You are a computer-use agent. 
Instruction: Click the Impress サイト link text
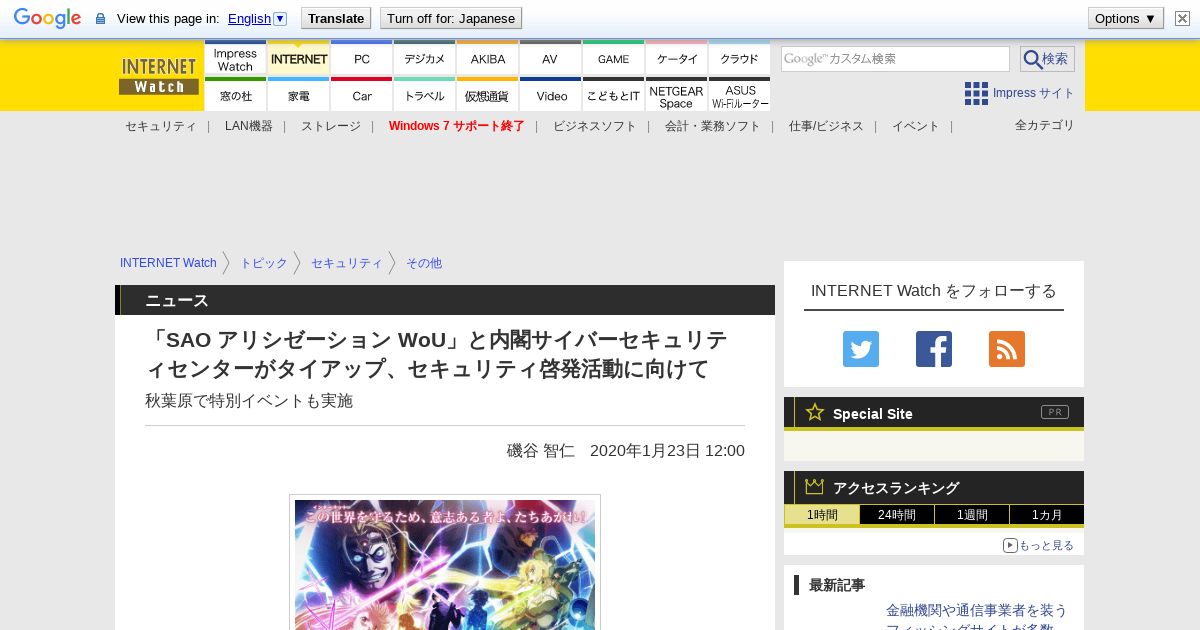pyautogui.click(x=1033, y=93)
